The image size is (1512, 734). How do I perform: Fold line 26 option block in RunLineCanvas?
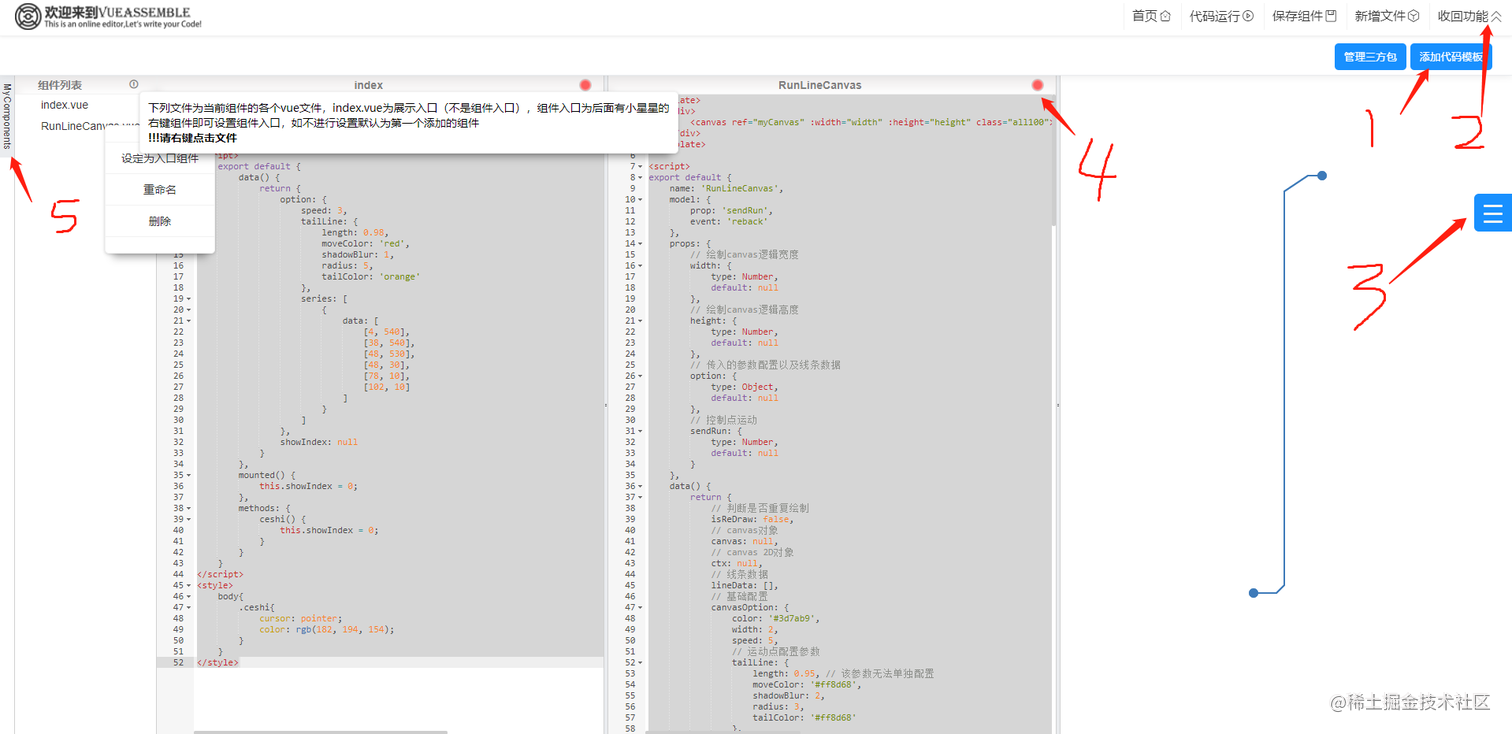[641, 376]
